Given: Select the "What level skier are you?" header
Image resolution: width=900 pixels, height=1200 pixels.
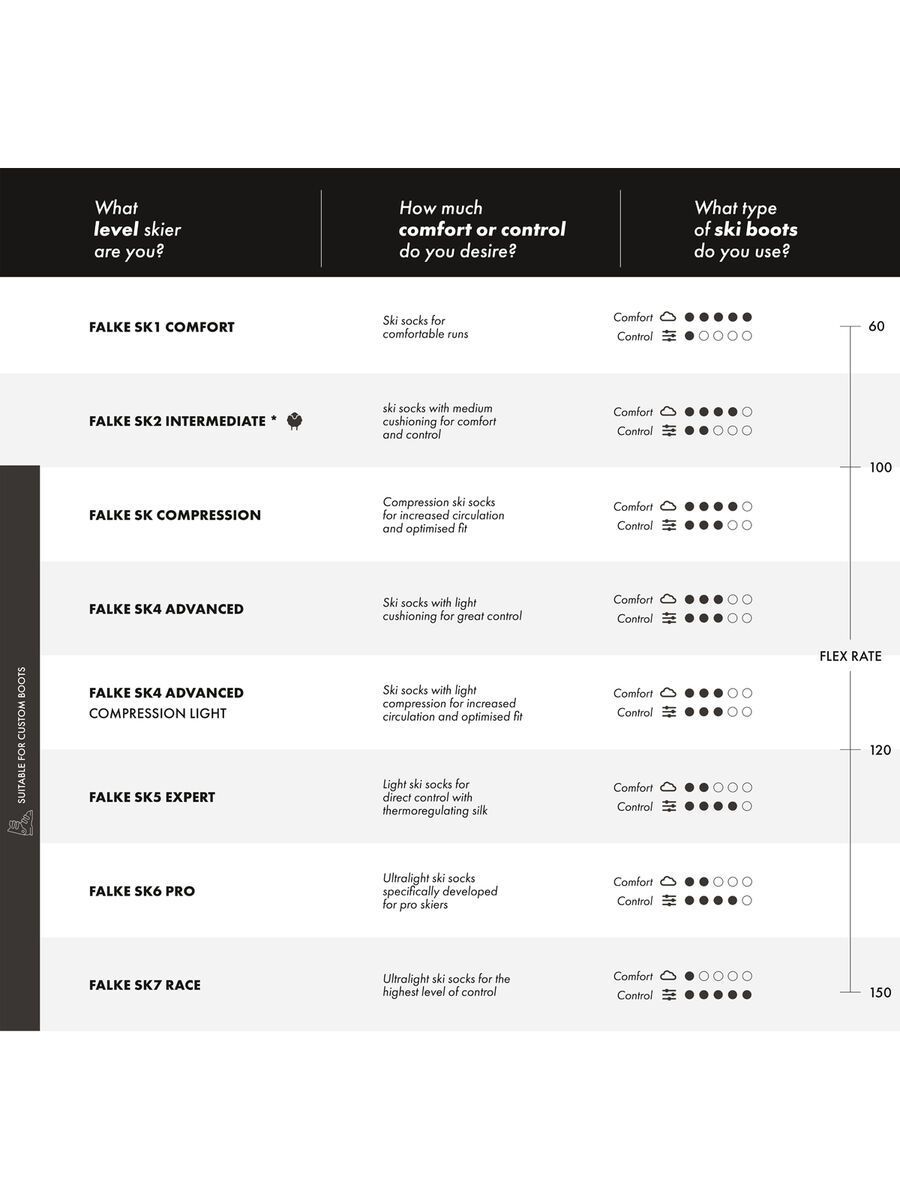Looking at the screenshot, I should click(138, 229).
